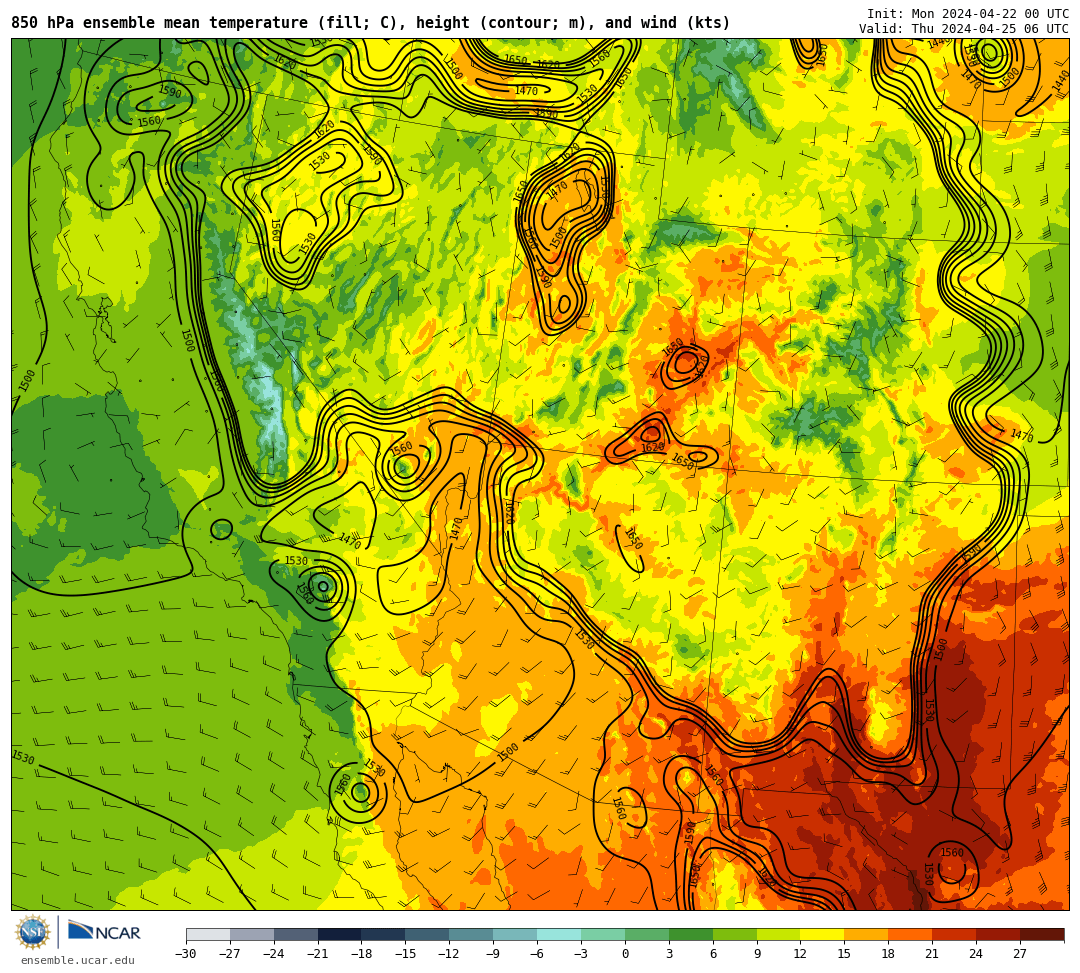
Task: Click the −21 colorbar tick label
Action: pos(318,954)
